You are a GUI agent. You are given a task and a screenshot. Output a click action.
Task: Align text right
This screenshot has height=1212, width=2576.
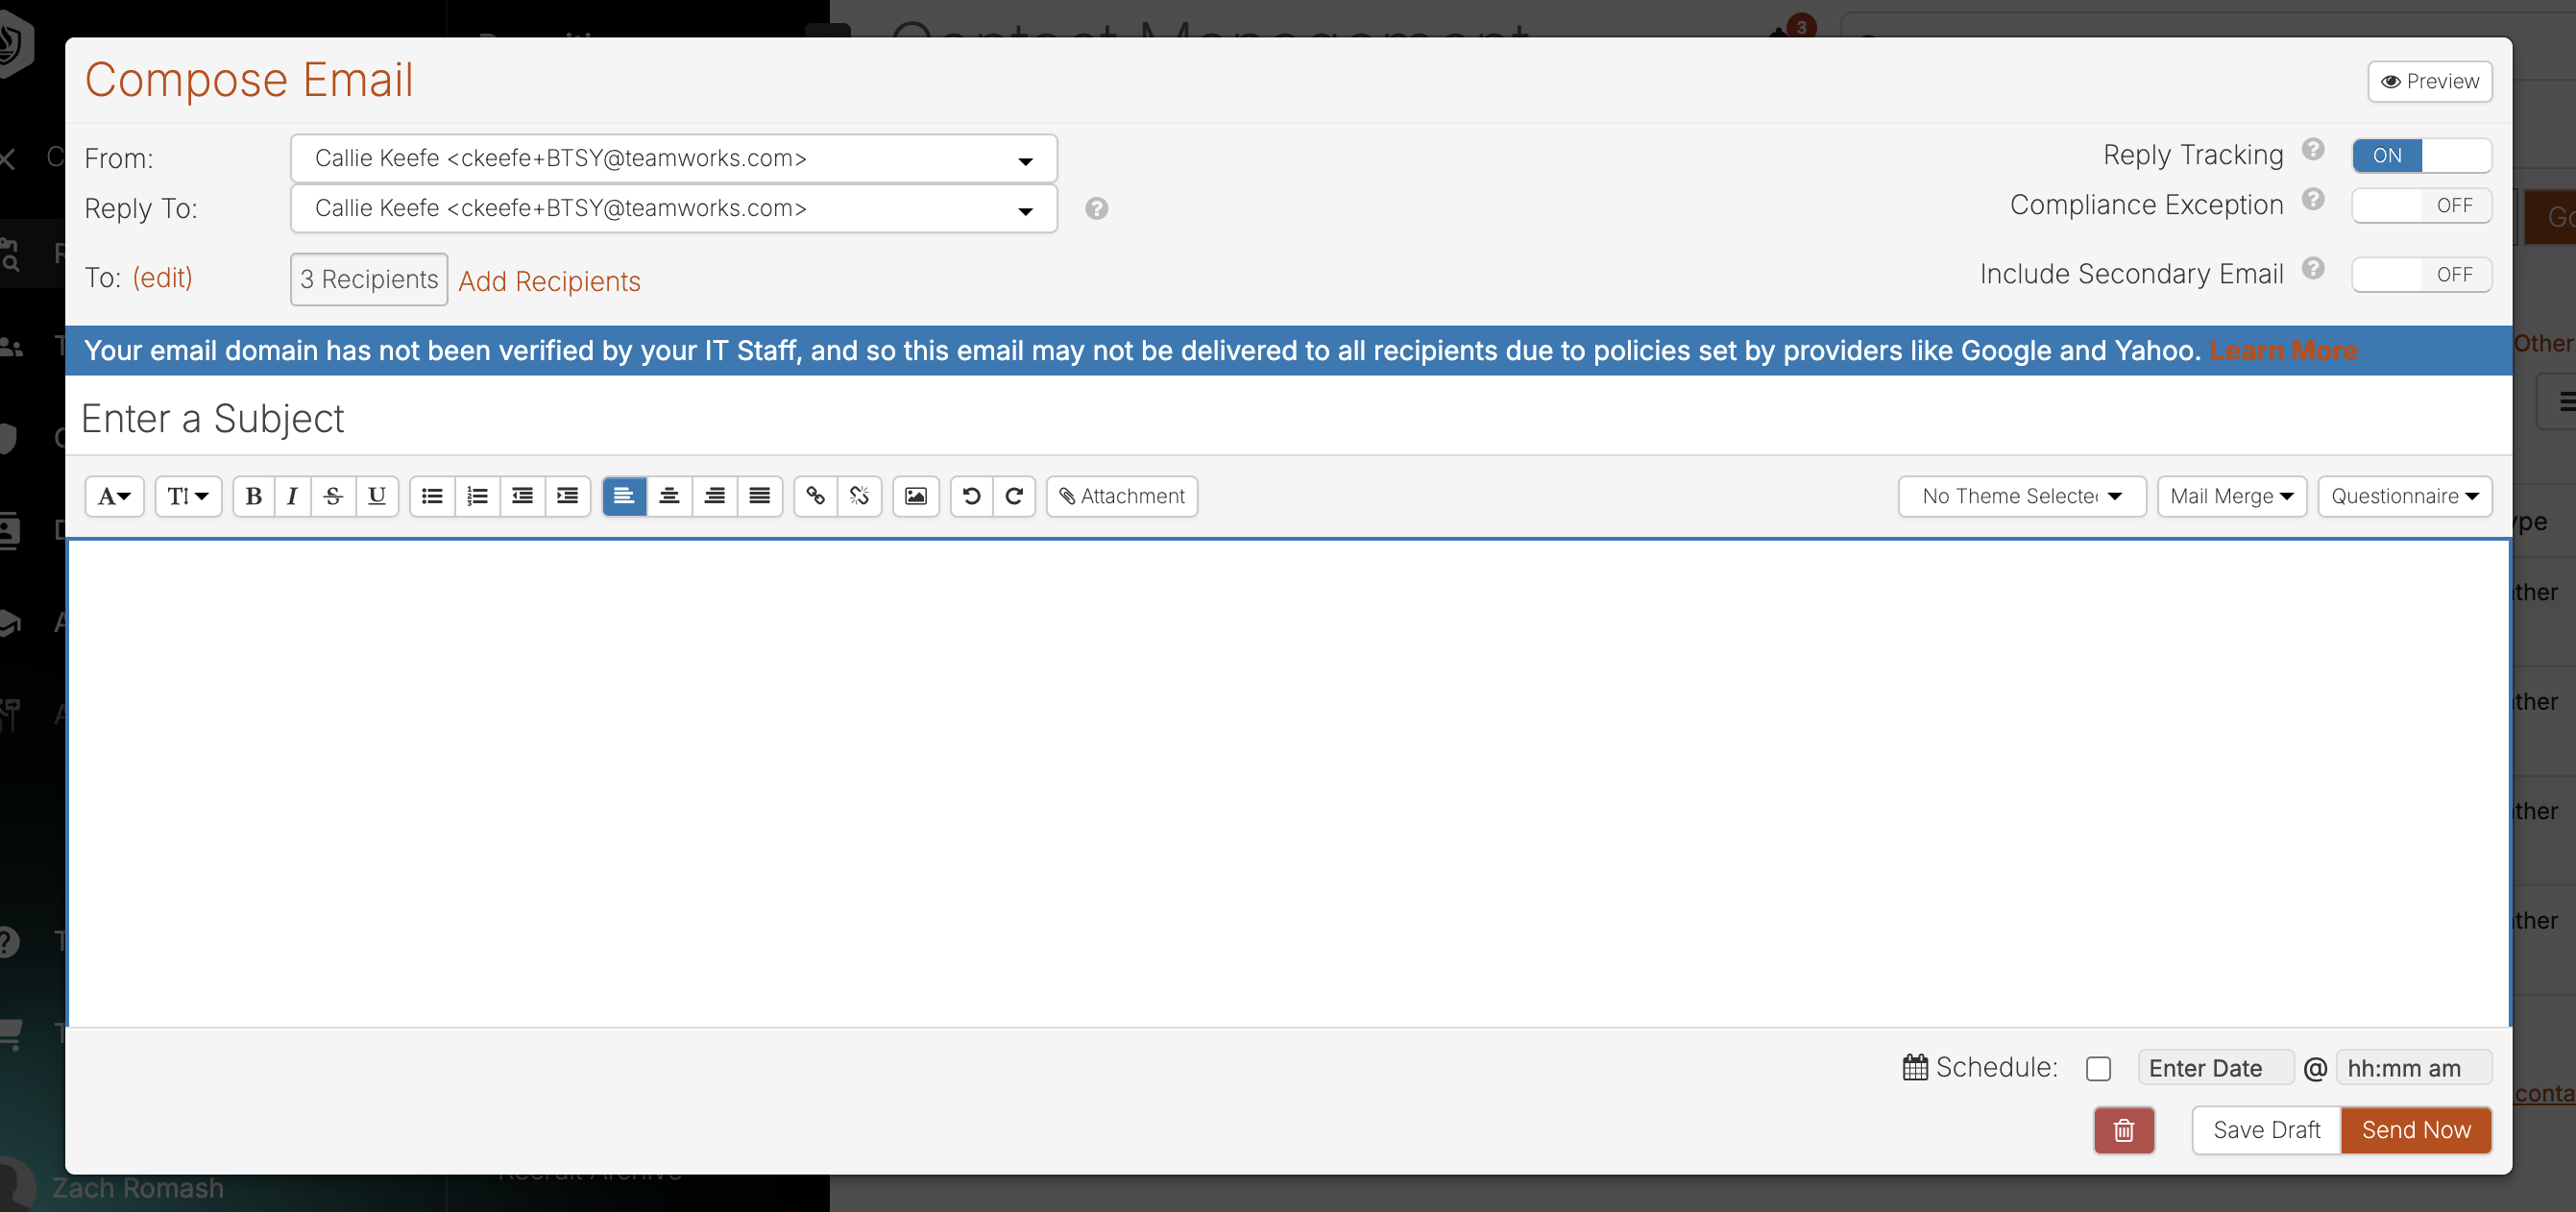coord(714,496)
